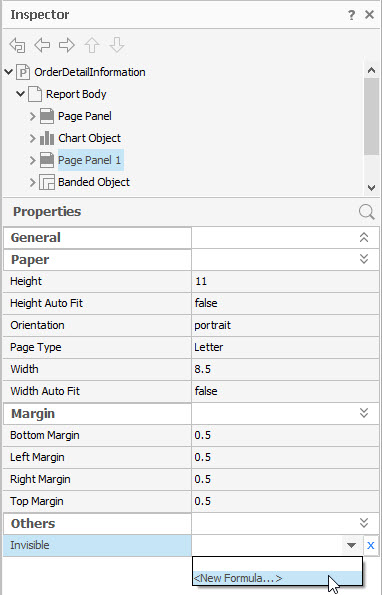Screen dimensions: 382x595
Task: Edit the Top Margin value
Action: [285, 501]
